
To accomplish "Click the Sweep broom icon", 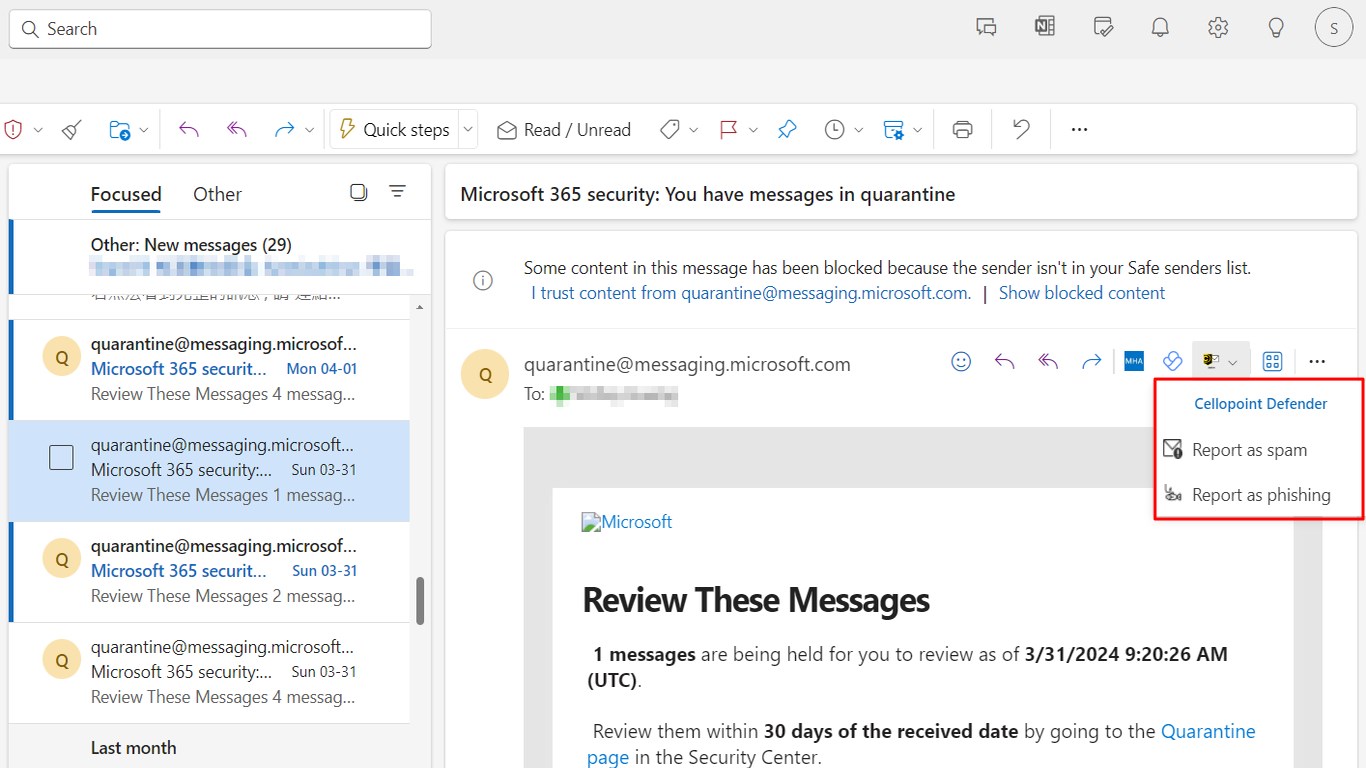I will pos(72,130).
